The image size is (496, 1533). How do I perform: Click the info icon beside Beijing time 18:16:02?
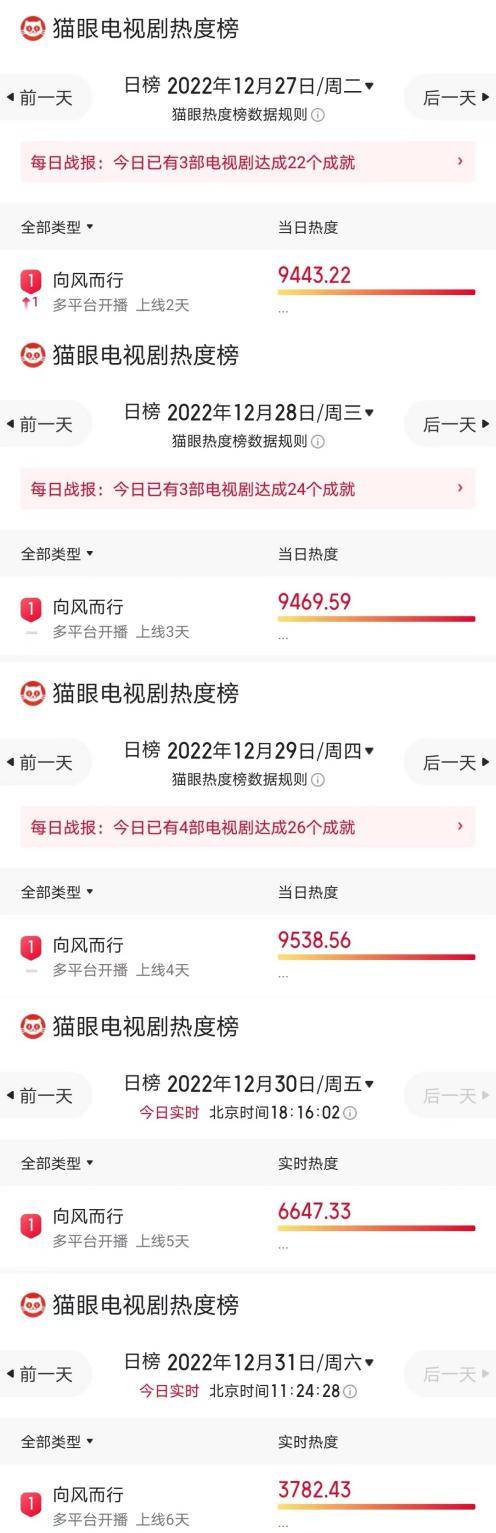(x=350, y=1113)
